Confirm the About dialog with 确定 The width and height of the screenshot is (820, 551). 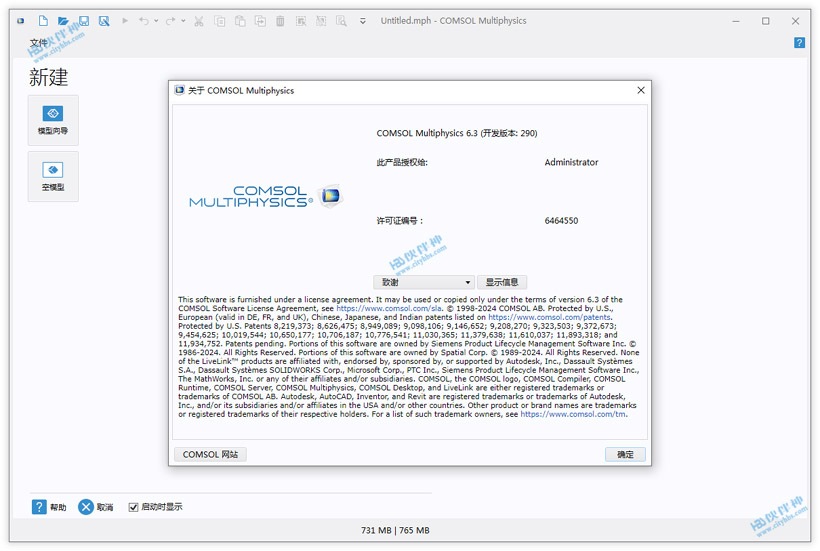625,454
